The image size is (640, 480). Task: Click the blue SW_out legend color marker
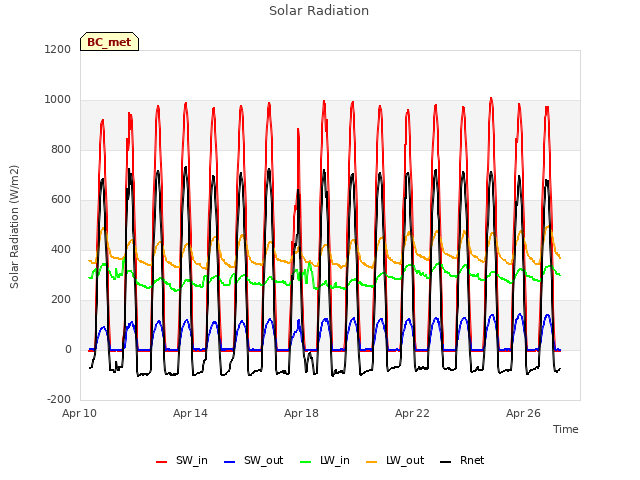230,462
